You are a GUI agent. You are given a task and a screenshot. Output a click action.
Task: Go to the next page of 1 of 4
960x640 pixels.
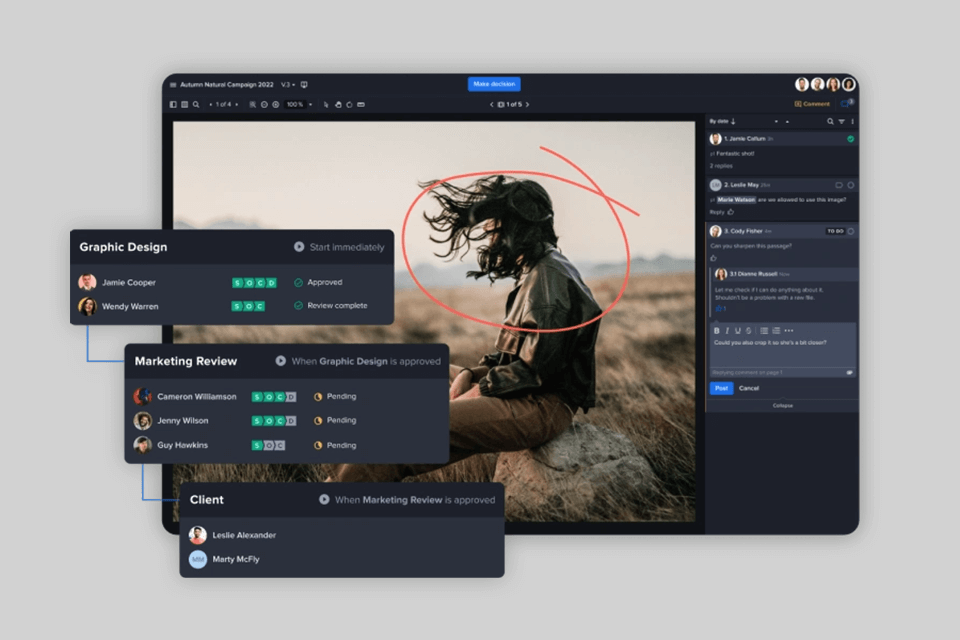pos(237,105)
